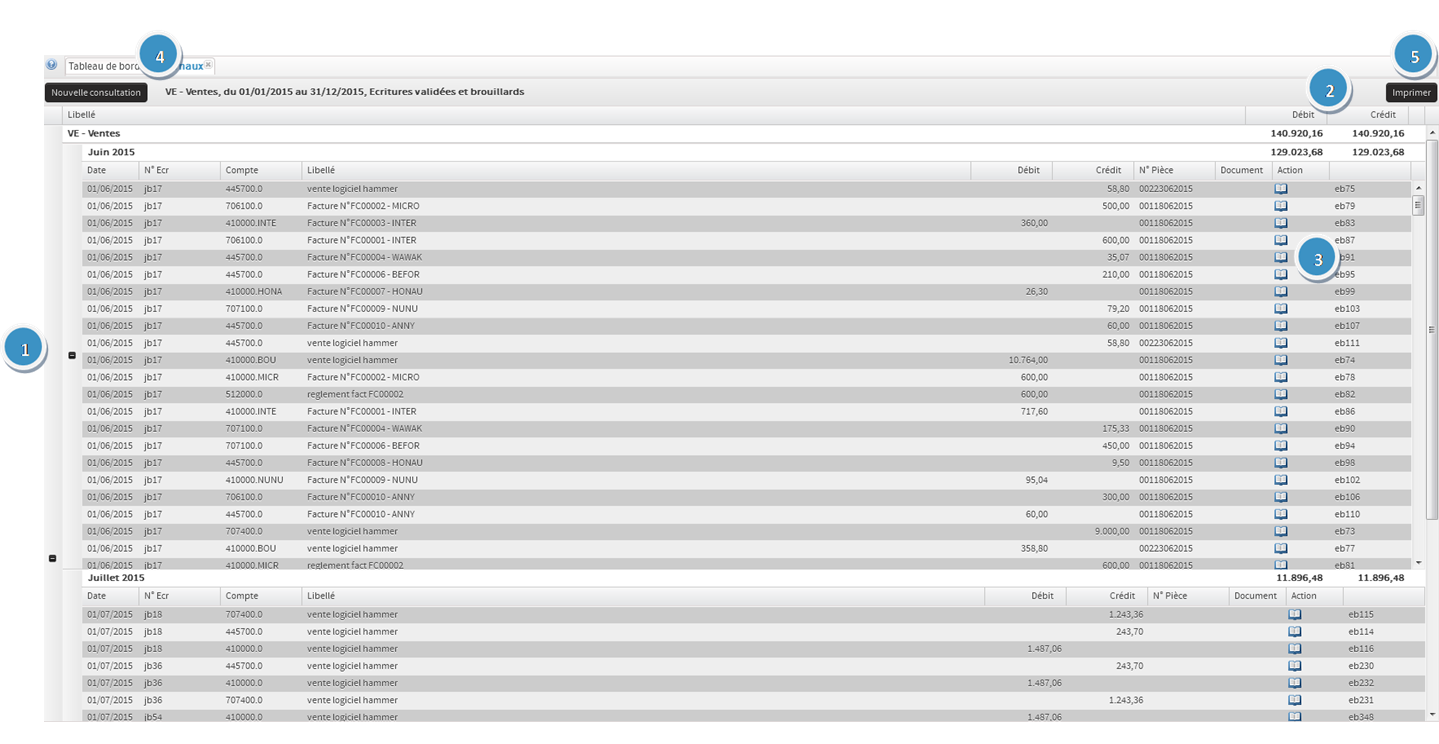
Task: View document icon for reglement fact FC00002
Action: (1281, 394)
